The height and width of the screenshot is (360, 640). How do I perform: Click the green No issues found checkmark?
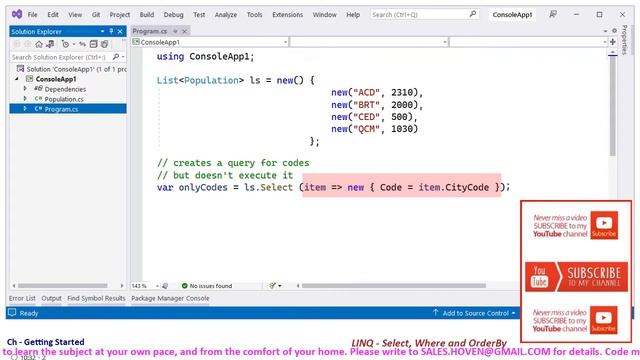[184, 286]
